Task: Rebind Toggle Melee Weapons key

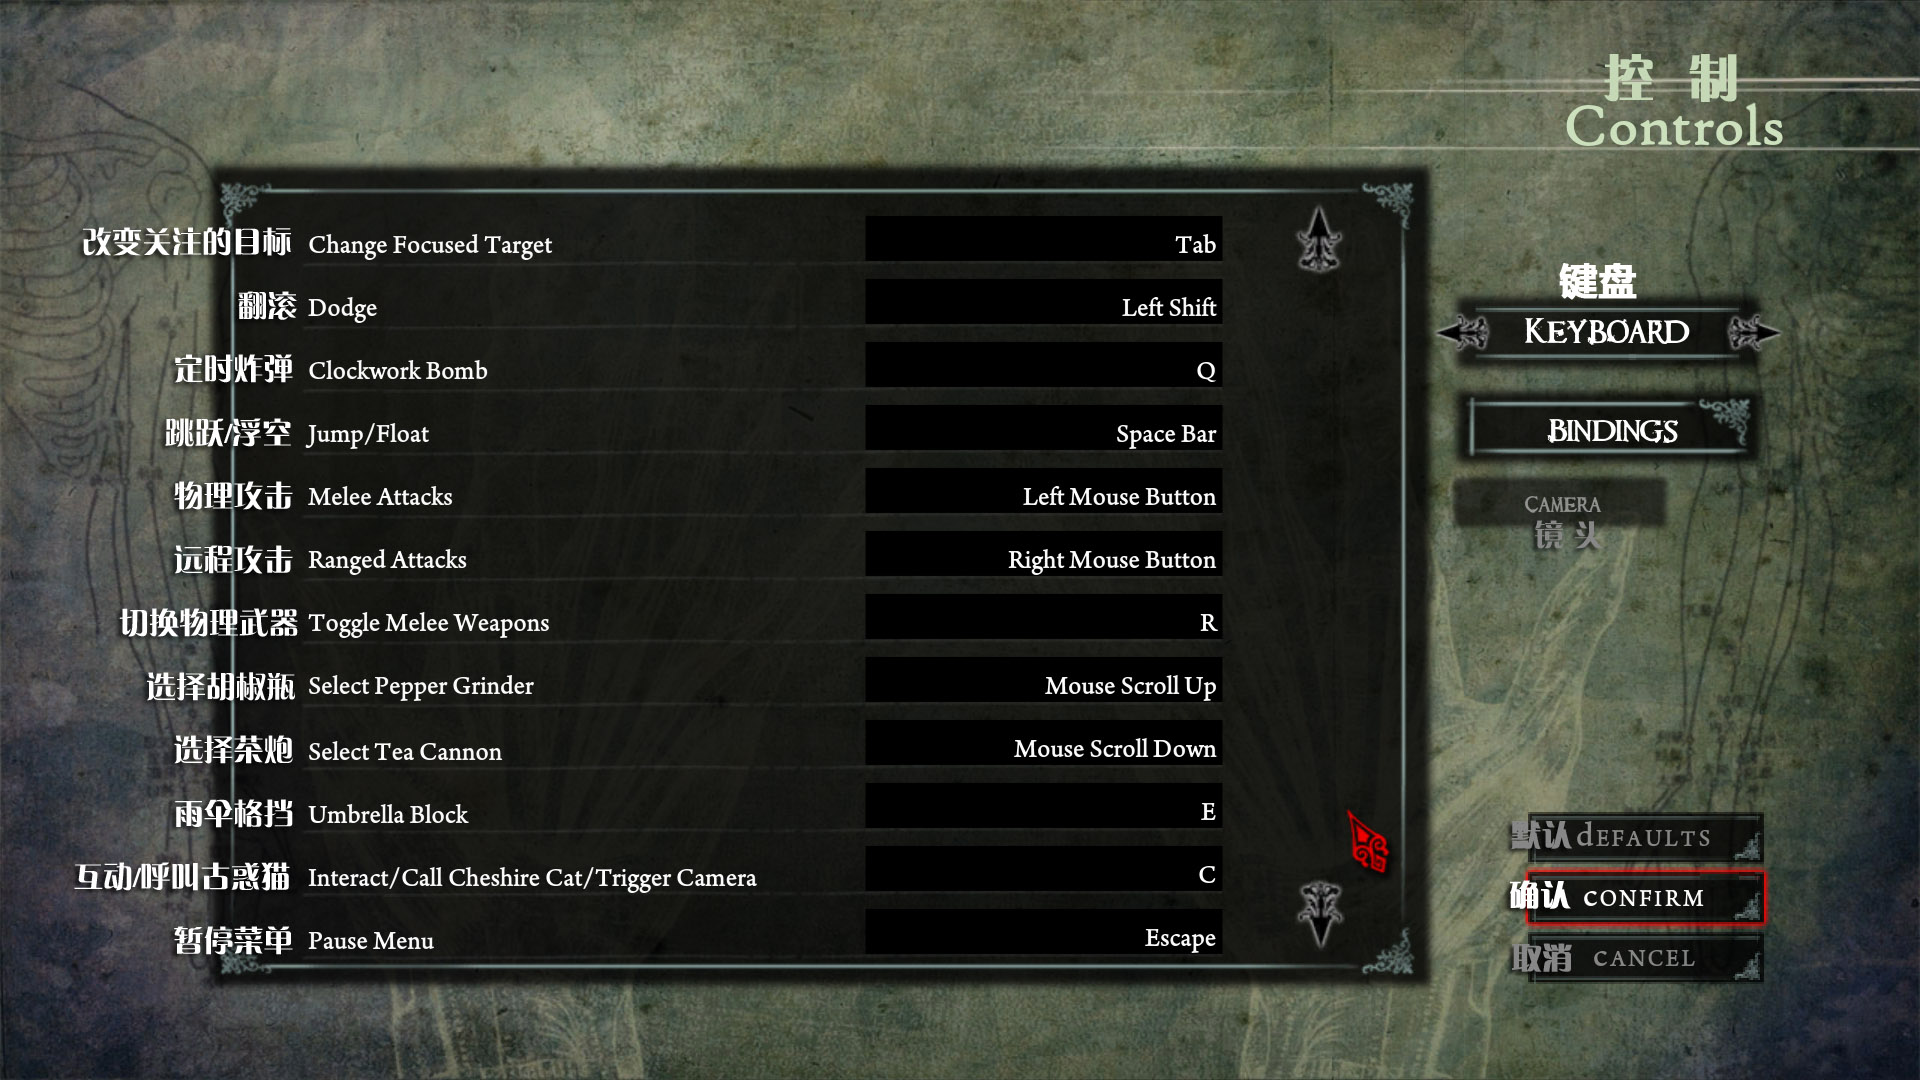Action: pyautogui.click(x=1043, y=618)
